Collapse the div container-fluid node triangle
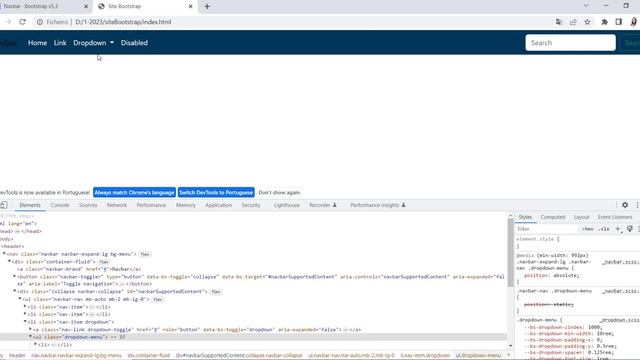Viewport: 640px width, 360px height. coord(9,261)
